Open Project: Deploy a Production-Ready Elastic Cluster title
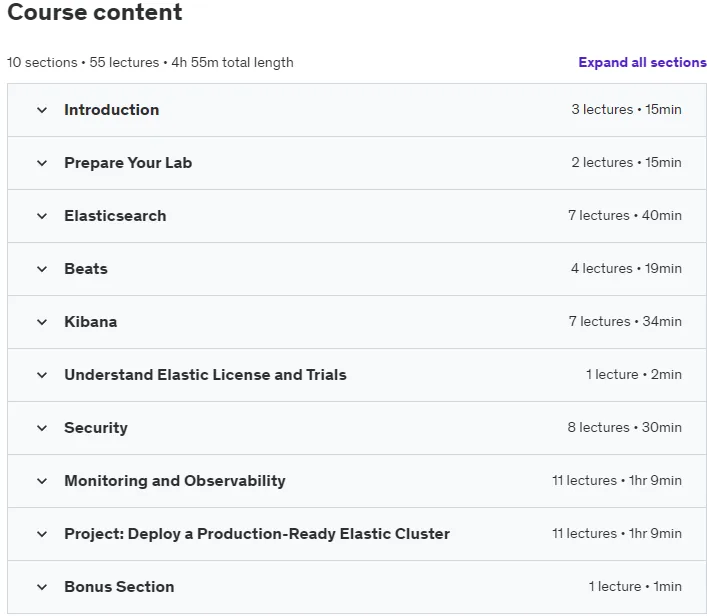The width and height of the screenshot is (707, 616). pos(257,534)
